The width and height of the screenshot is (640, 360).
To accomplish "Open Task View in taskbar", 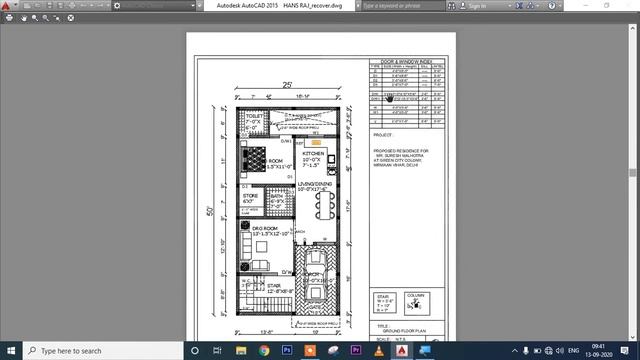I will (x=217, y=351).
